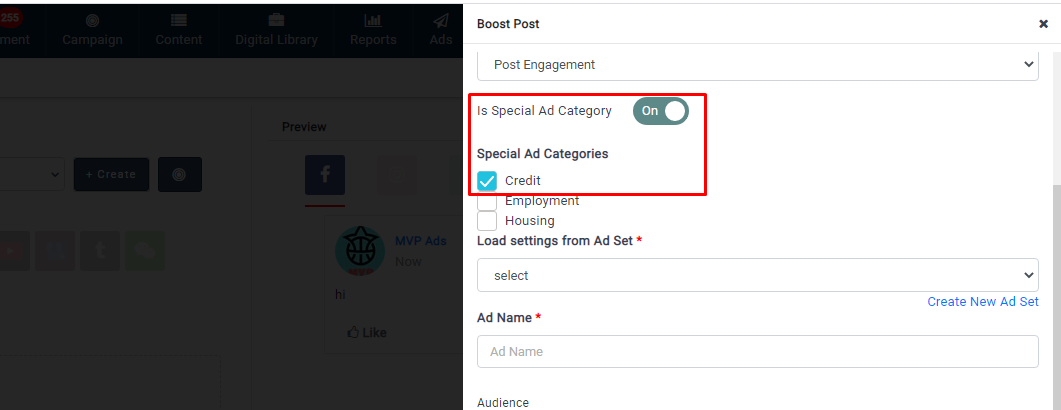This screenshot has height=410, width=1061.
Task: Click the round icon button beside Create
Action: point(179,174)
